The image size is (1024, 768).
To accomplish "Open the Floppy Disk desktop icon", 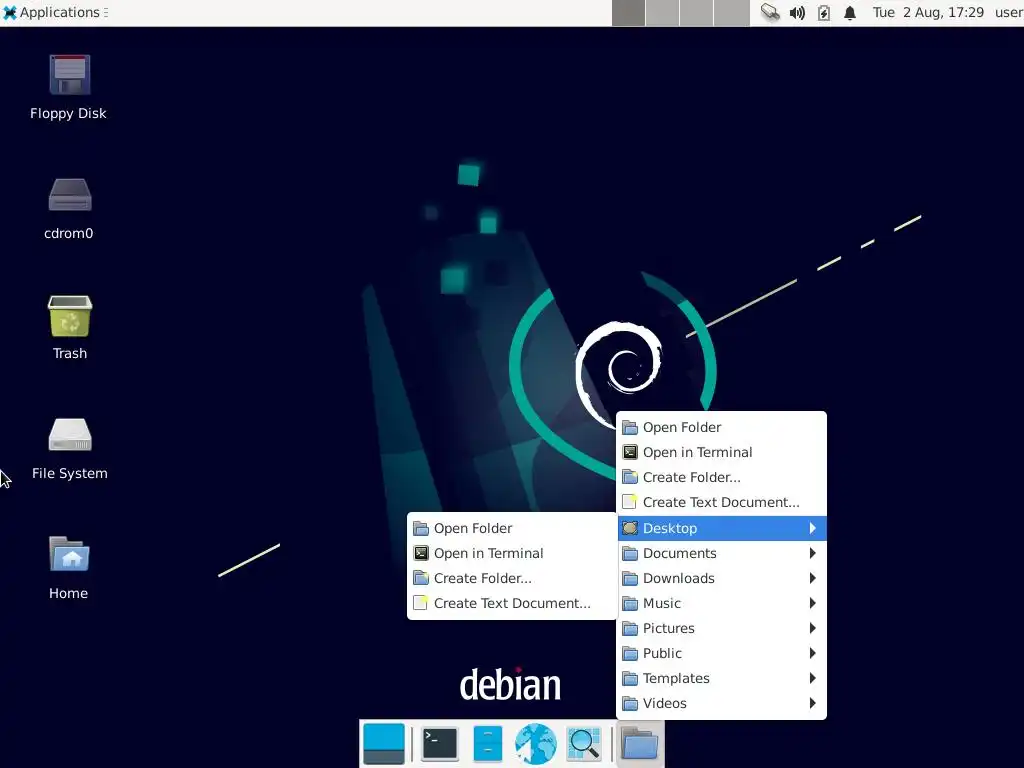I will [69, 75].
